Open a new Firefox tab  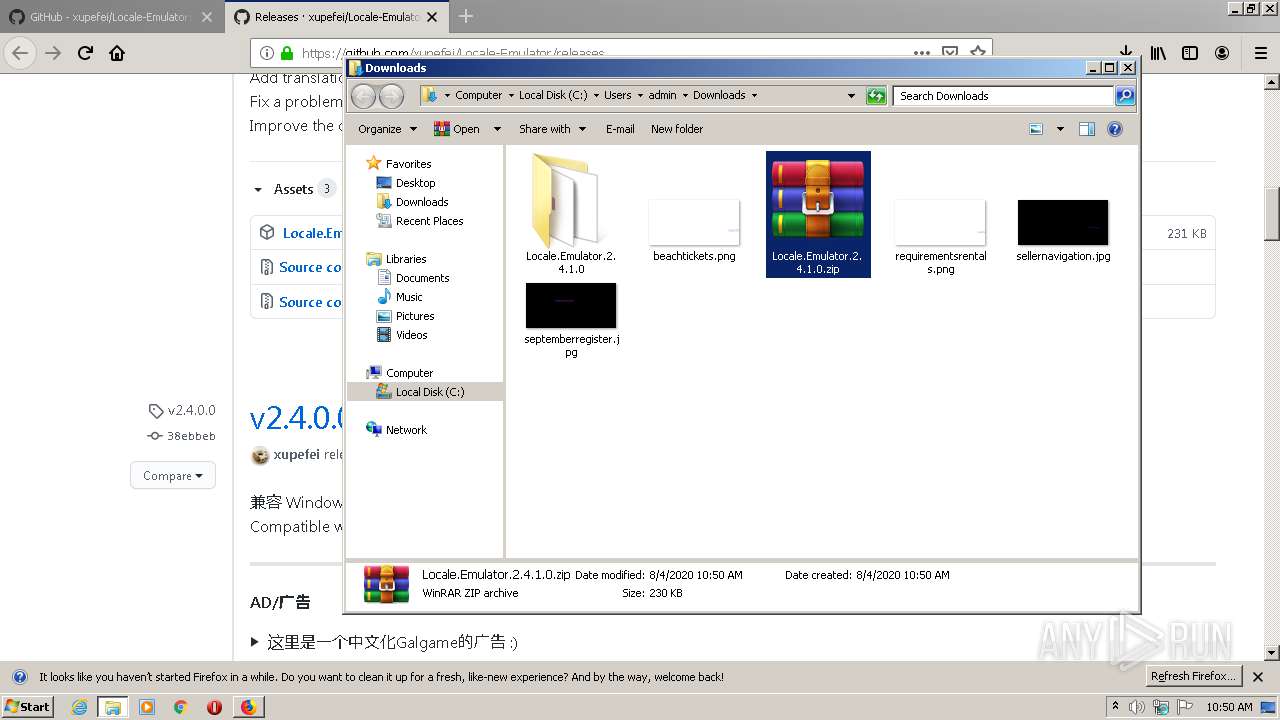pyautogui.click(x=466, y=17)
